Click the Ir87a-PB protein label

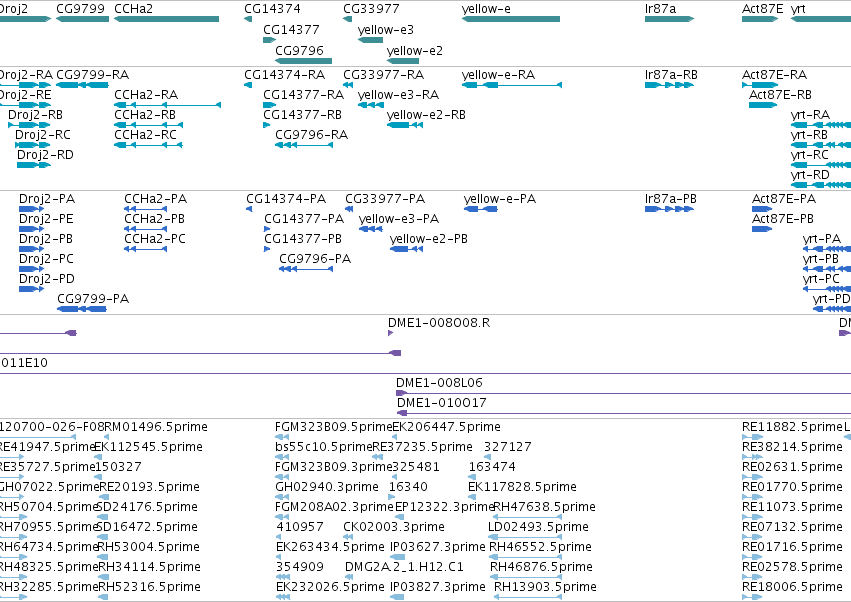click(671, 199)
